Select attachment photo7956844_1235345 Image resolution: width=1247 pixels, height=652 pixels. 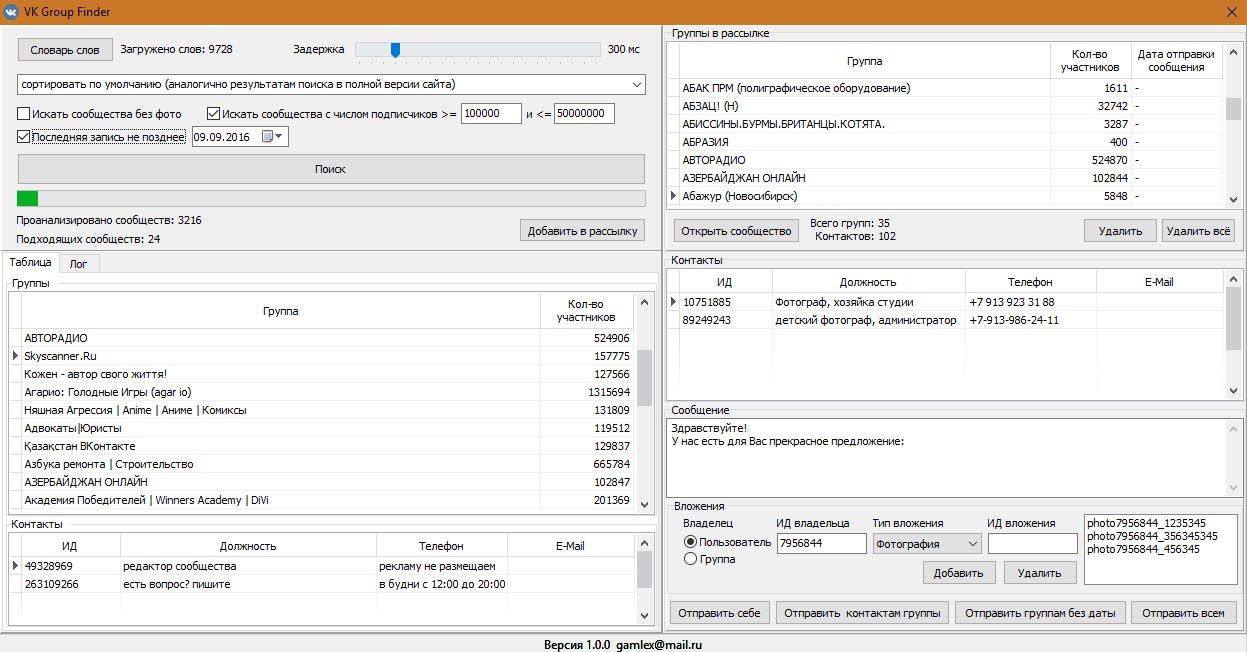point(1146,523)
